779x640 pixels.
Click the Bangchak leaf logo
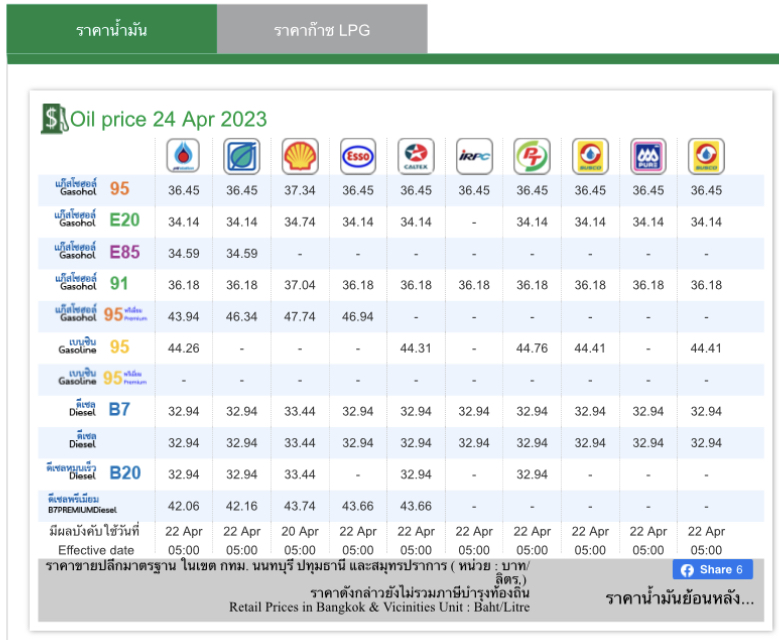point(241,156)
